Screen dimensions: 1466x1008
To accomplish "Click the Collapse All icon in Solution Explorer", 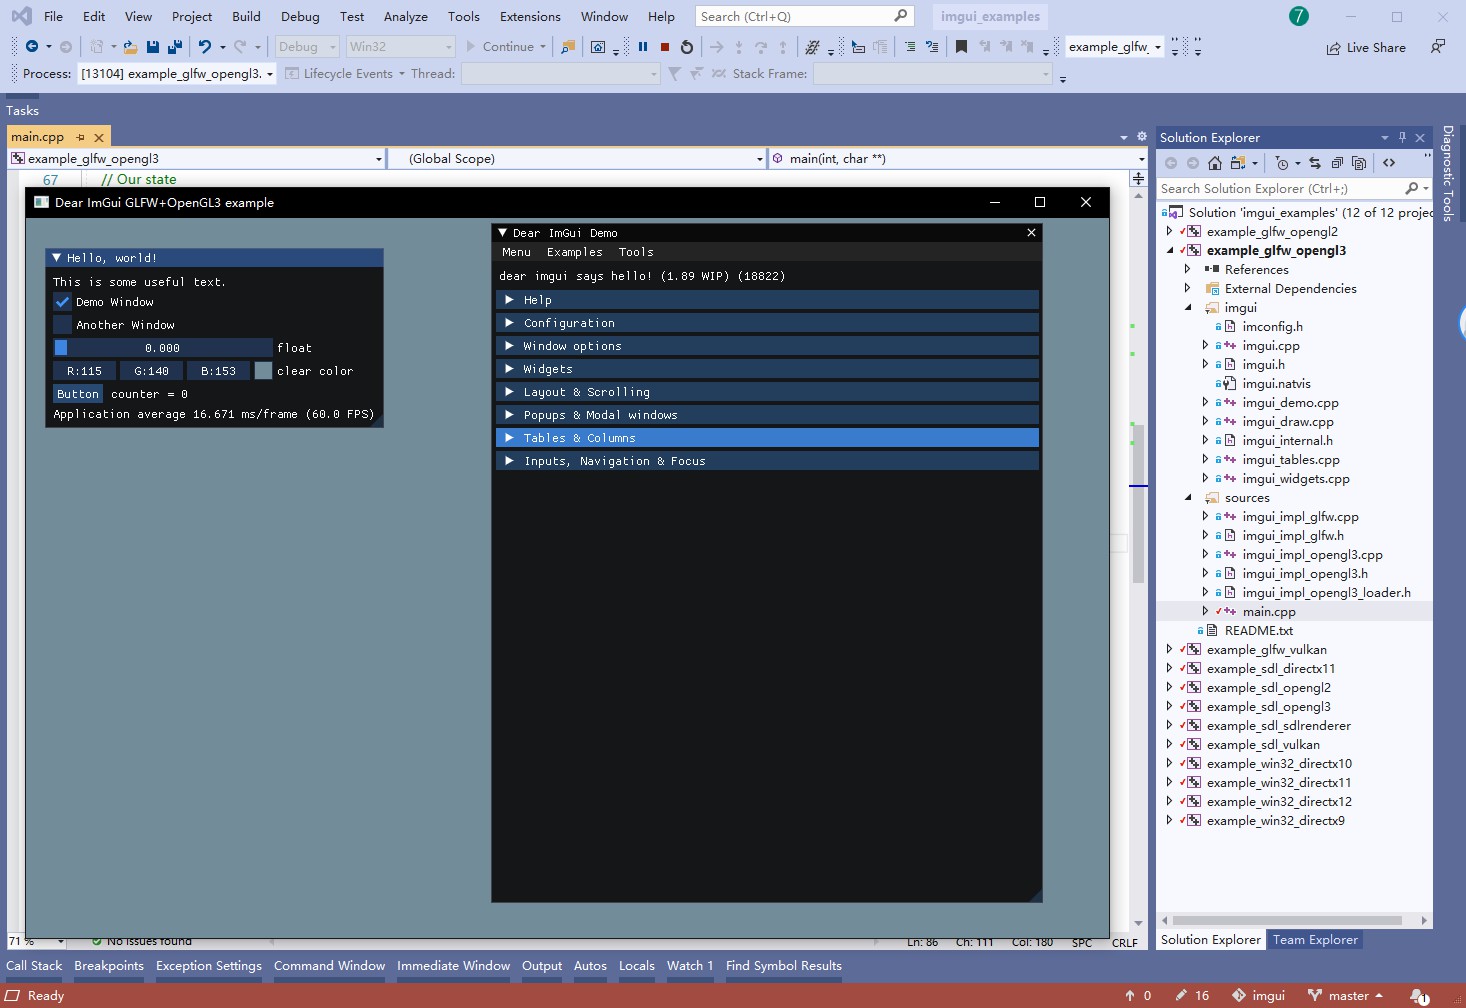I will click(1337, 163).
